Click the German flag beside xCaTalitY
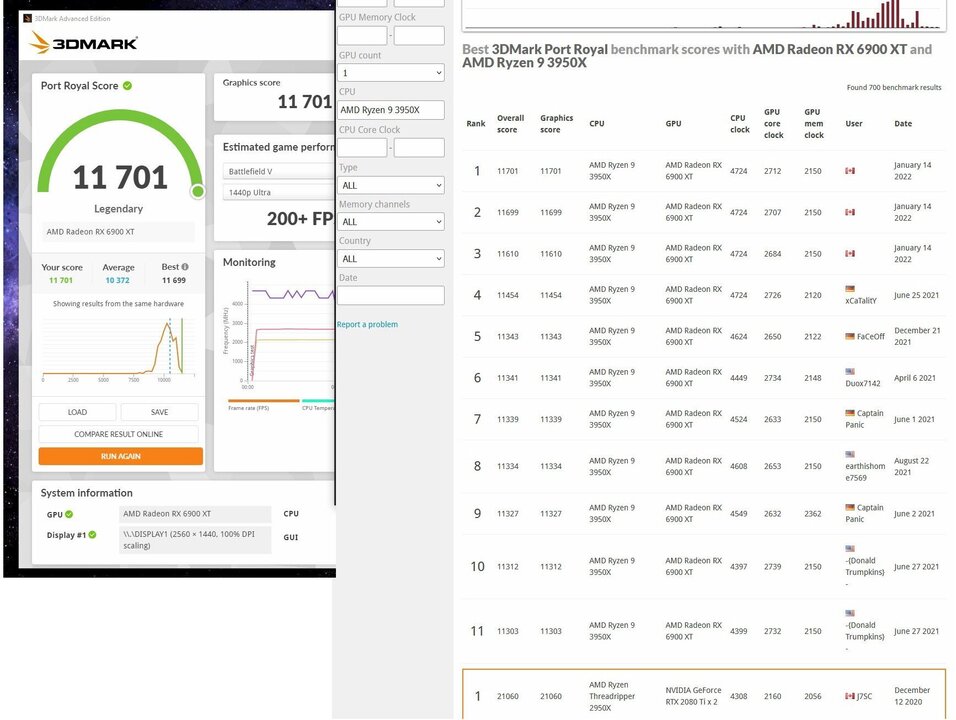This screenshot has height=720, width=956. pos(850,288)
